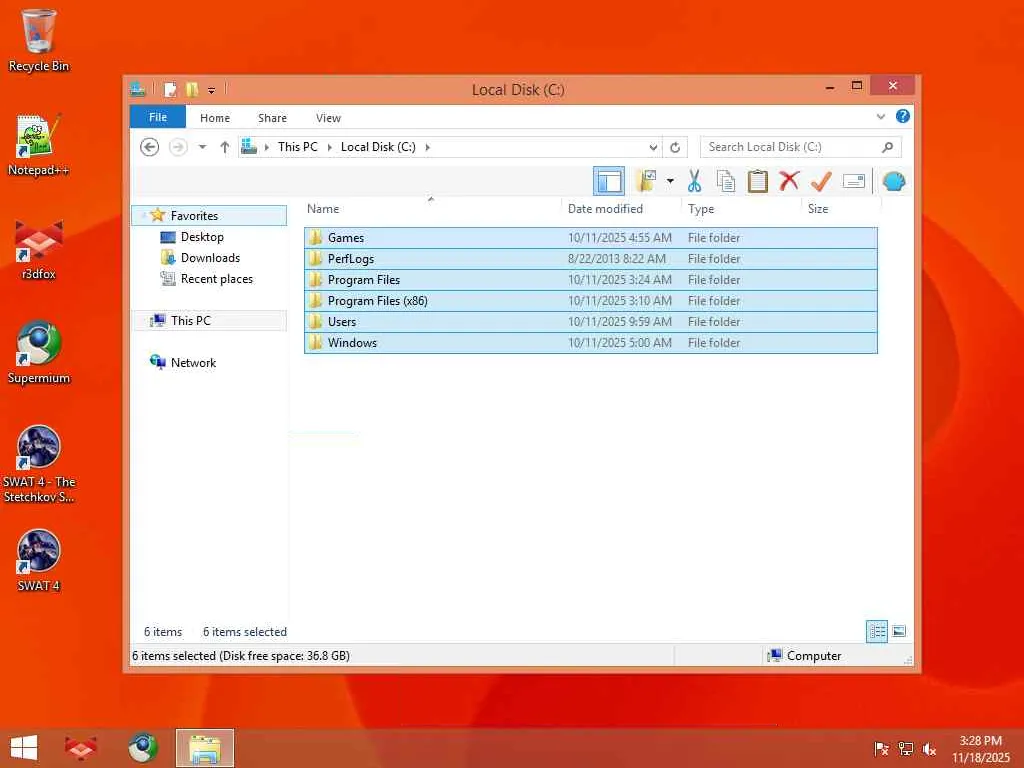The width and height of the screenshot is (1024, 768).
Task: Open Help with the question mark icon
Action: pyautogui.click(x=903, y=116)
